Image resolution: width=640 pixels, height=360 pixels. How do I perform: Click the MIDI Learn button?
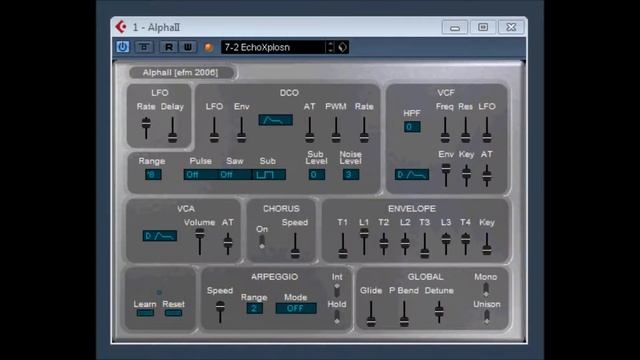145,313
